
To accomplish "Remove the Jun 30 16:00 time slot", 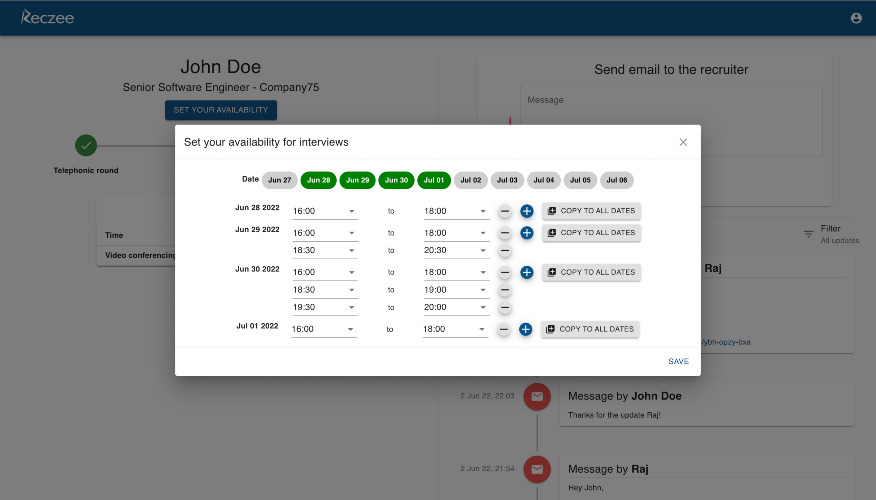I will 504,273.
